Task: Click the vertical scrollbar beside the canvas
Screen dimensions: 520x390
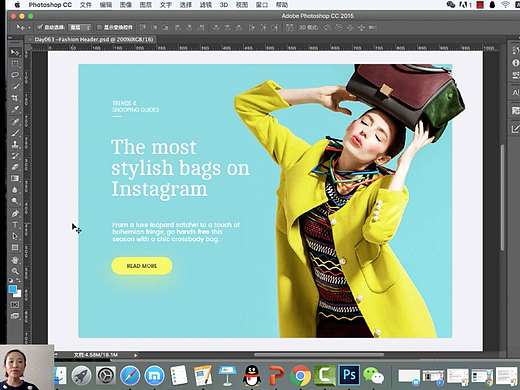Action: (502, 197)
